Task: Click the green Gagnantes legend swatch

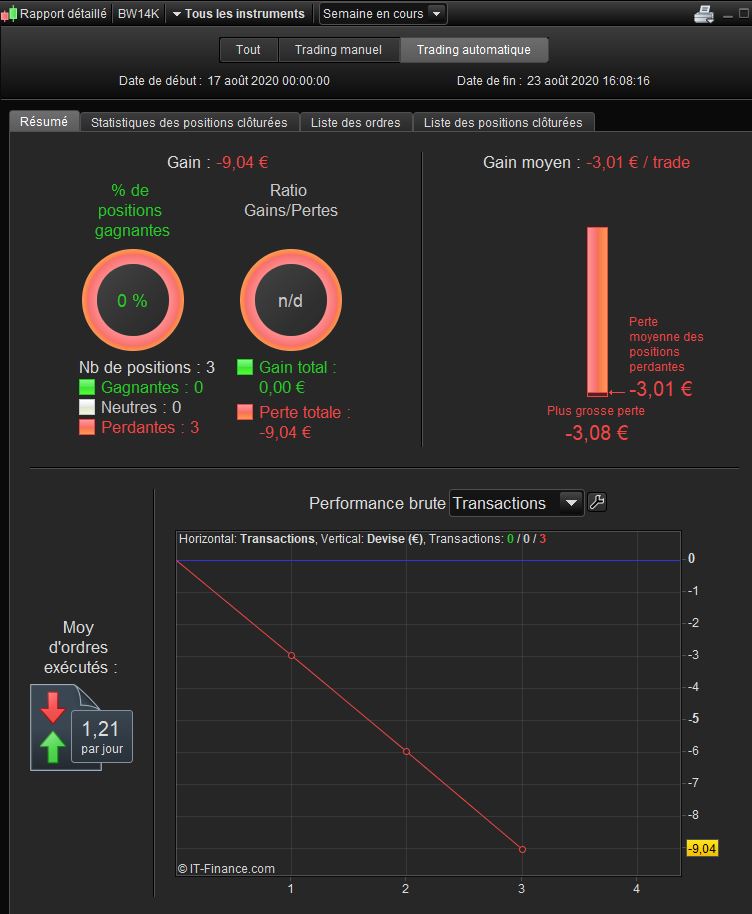Action: (87, 387)
